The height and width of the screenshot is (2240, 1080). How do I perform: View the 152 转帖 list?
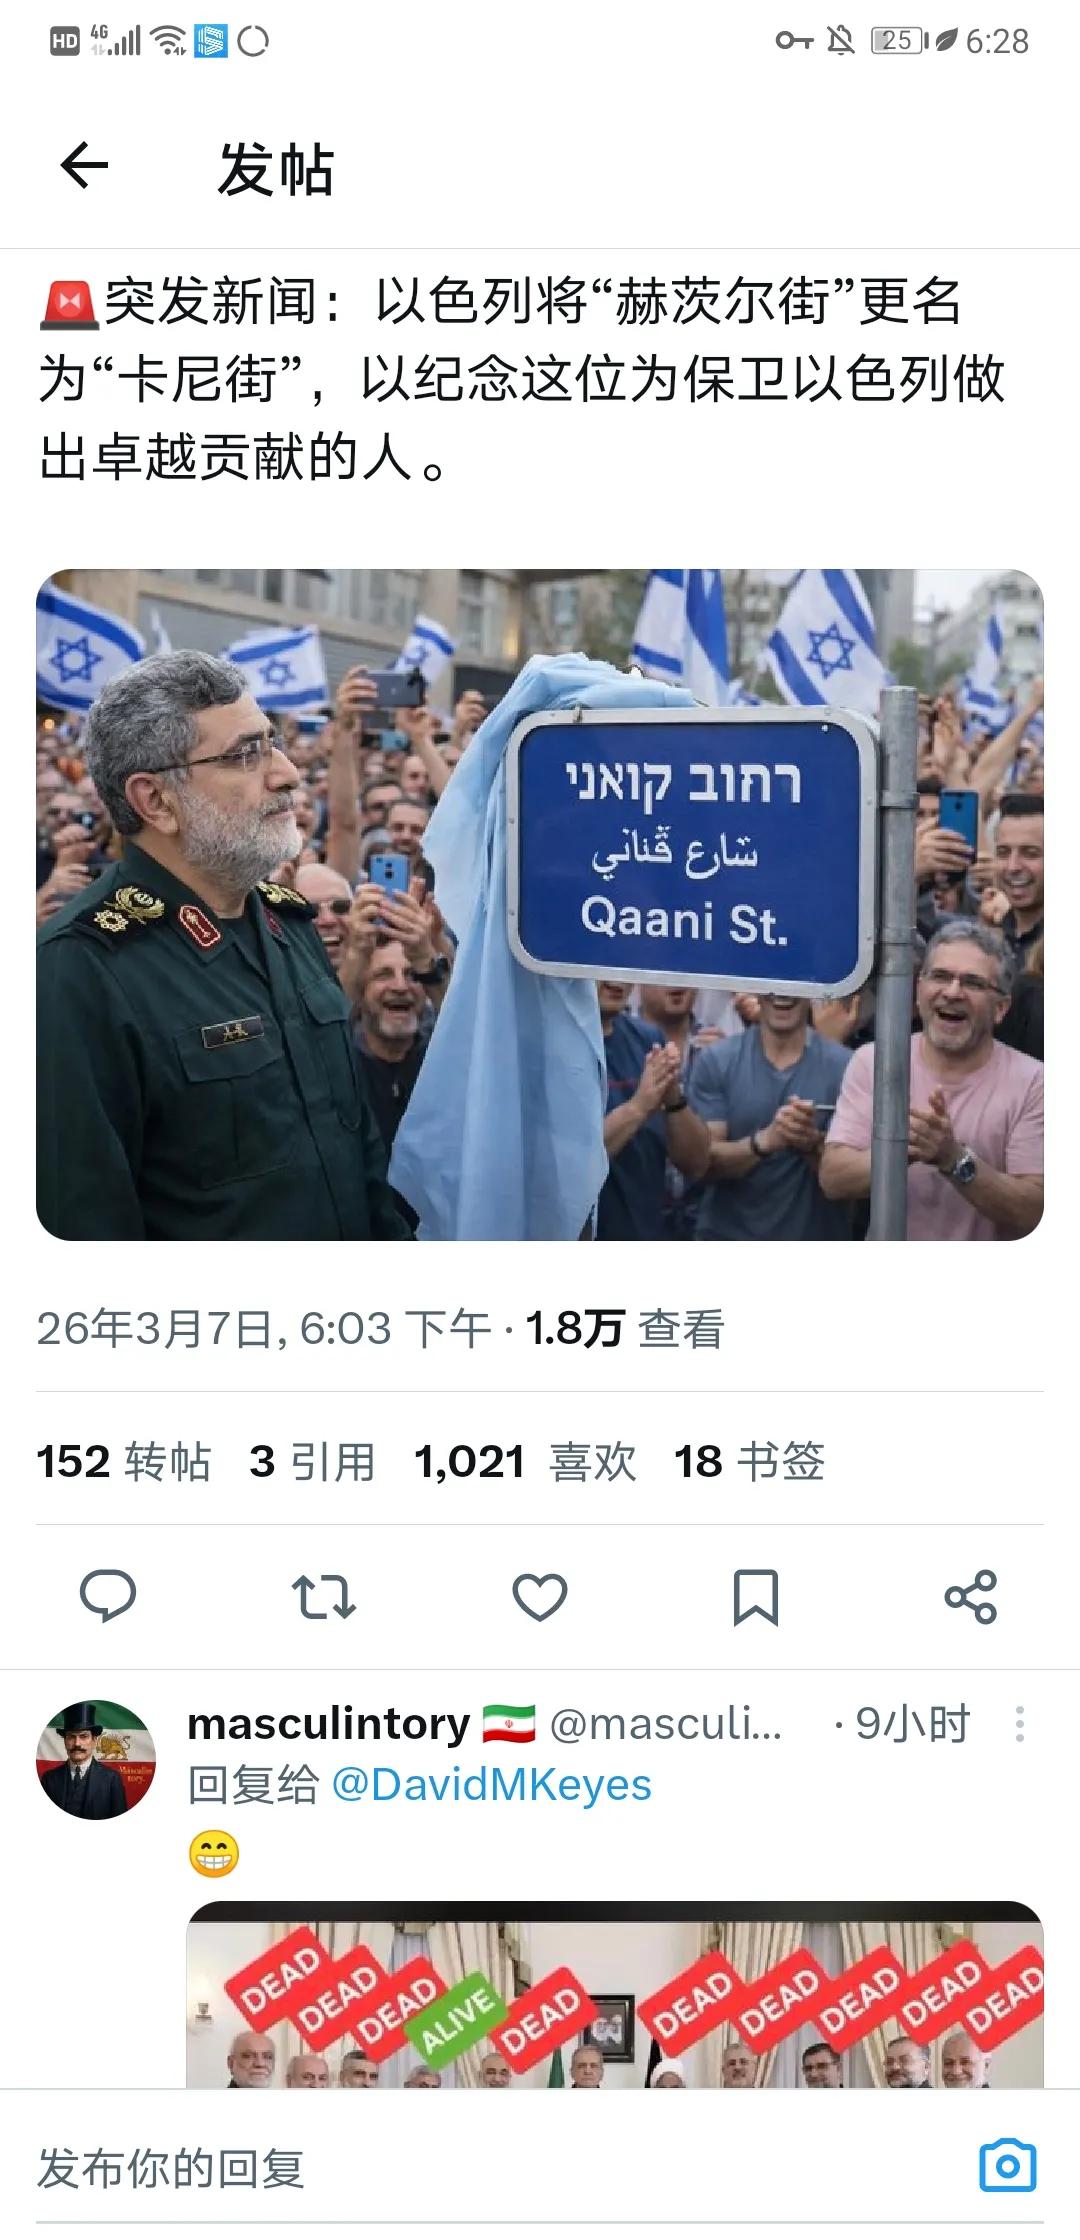(124, 1462)
